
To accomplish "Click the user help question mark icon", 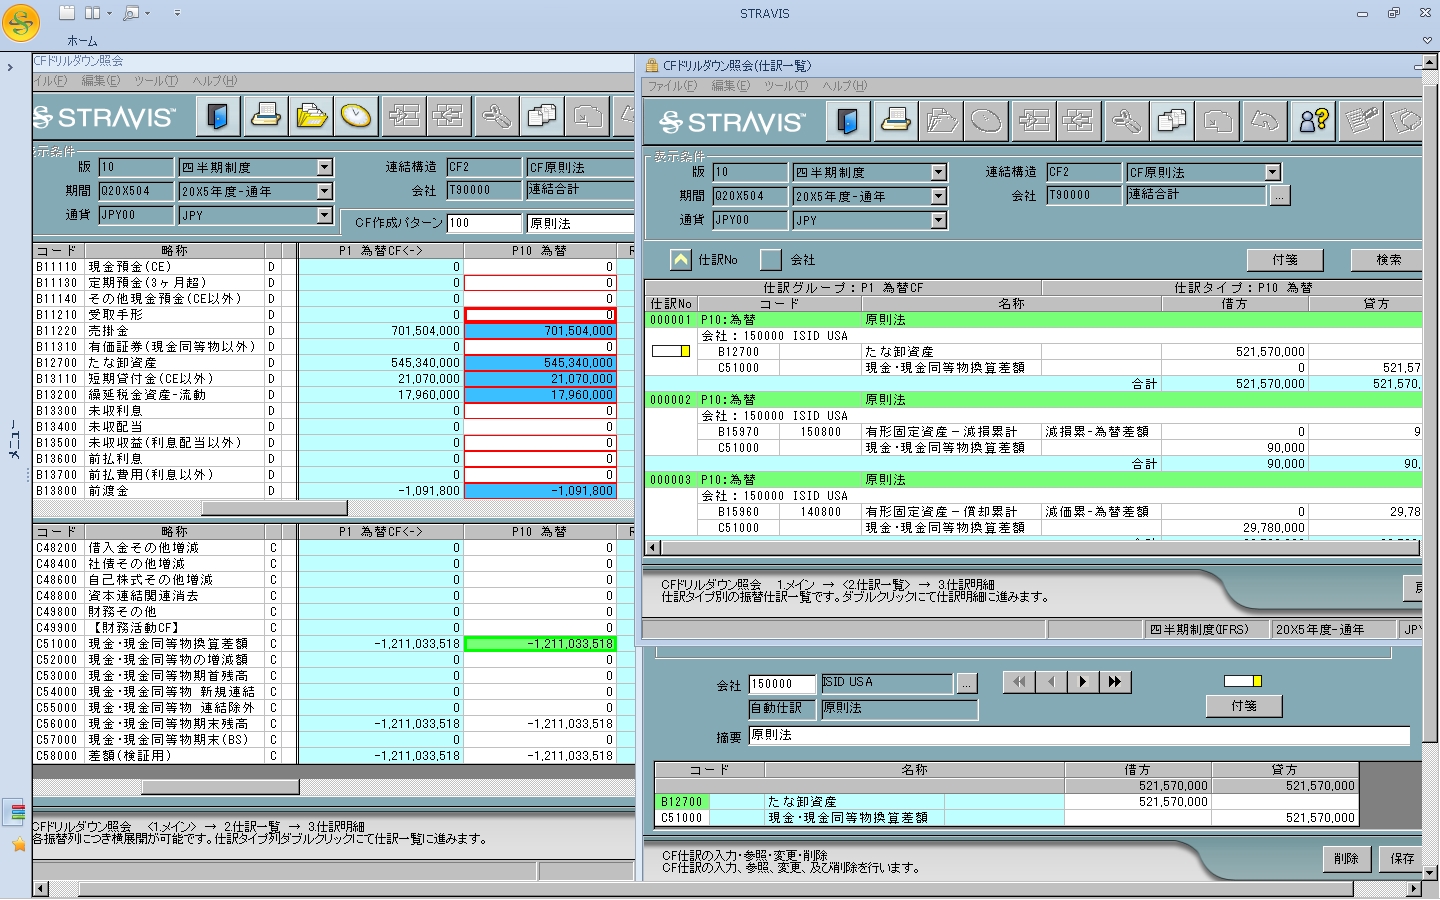I will click(x=1312, y=122).
